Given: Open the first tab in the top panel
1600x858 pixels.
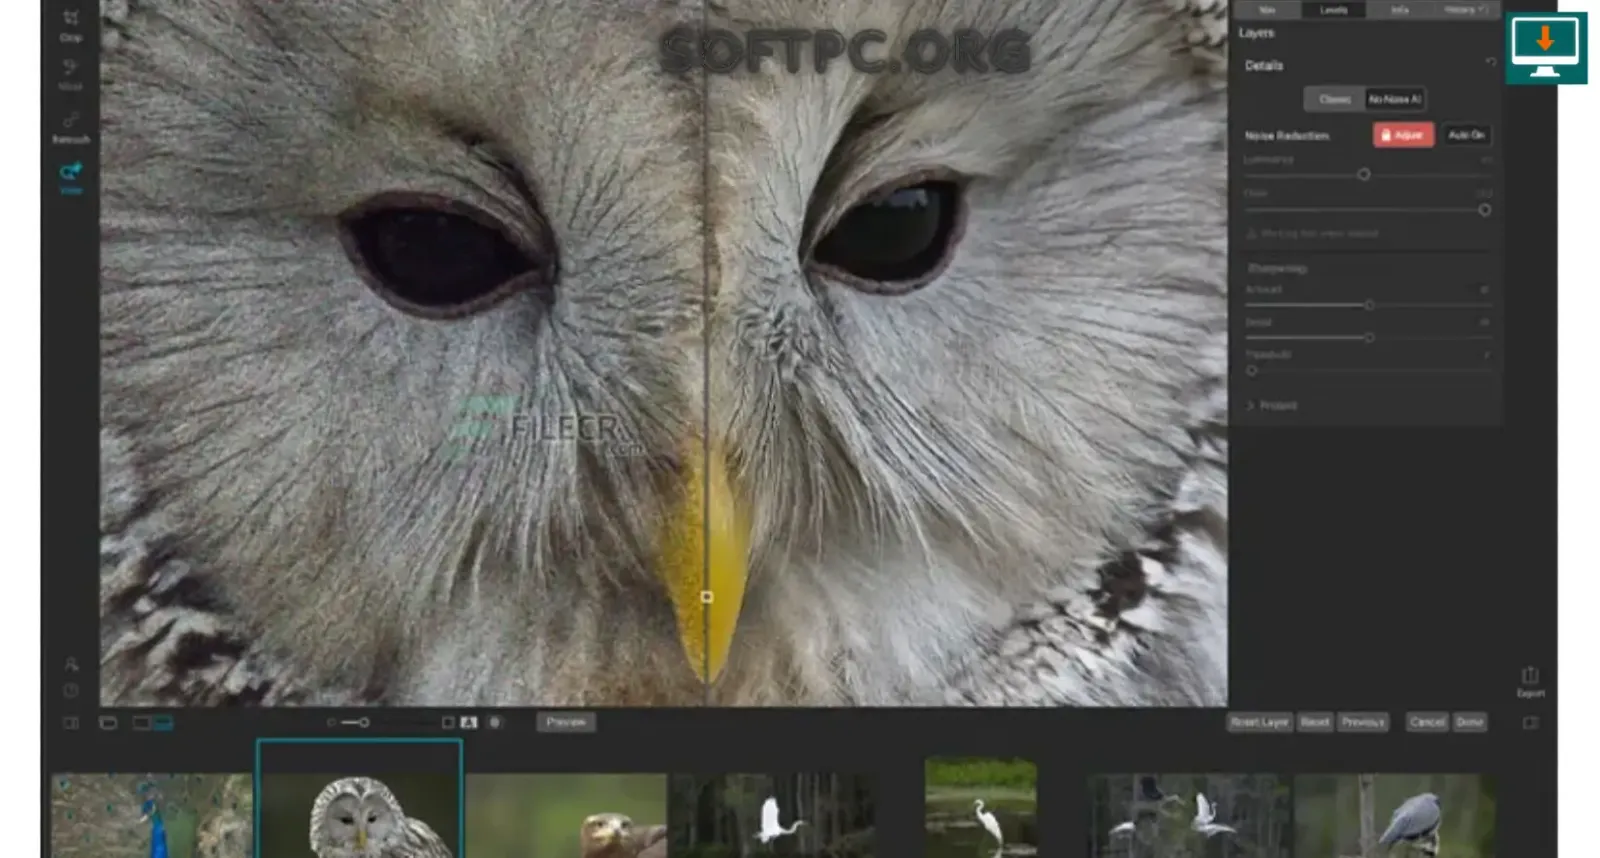Looking at the screenshot, I should click(1267, 10).
